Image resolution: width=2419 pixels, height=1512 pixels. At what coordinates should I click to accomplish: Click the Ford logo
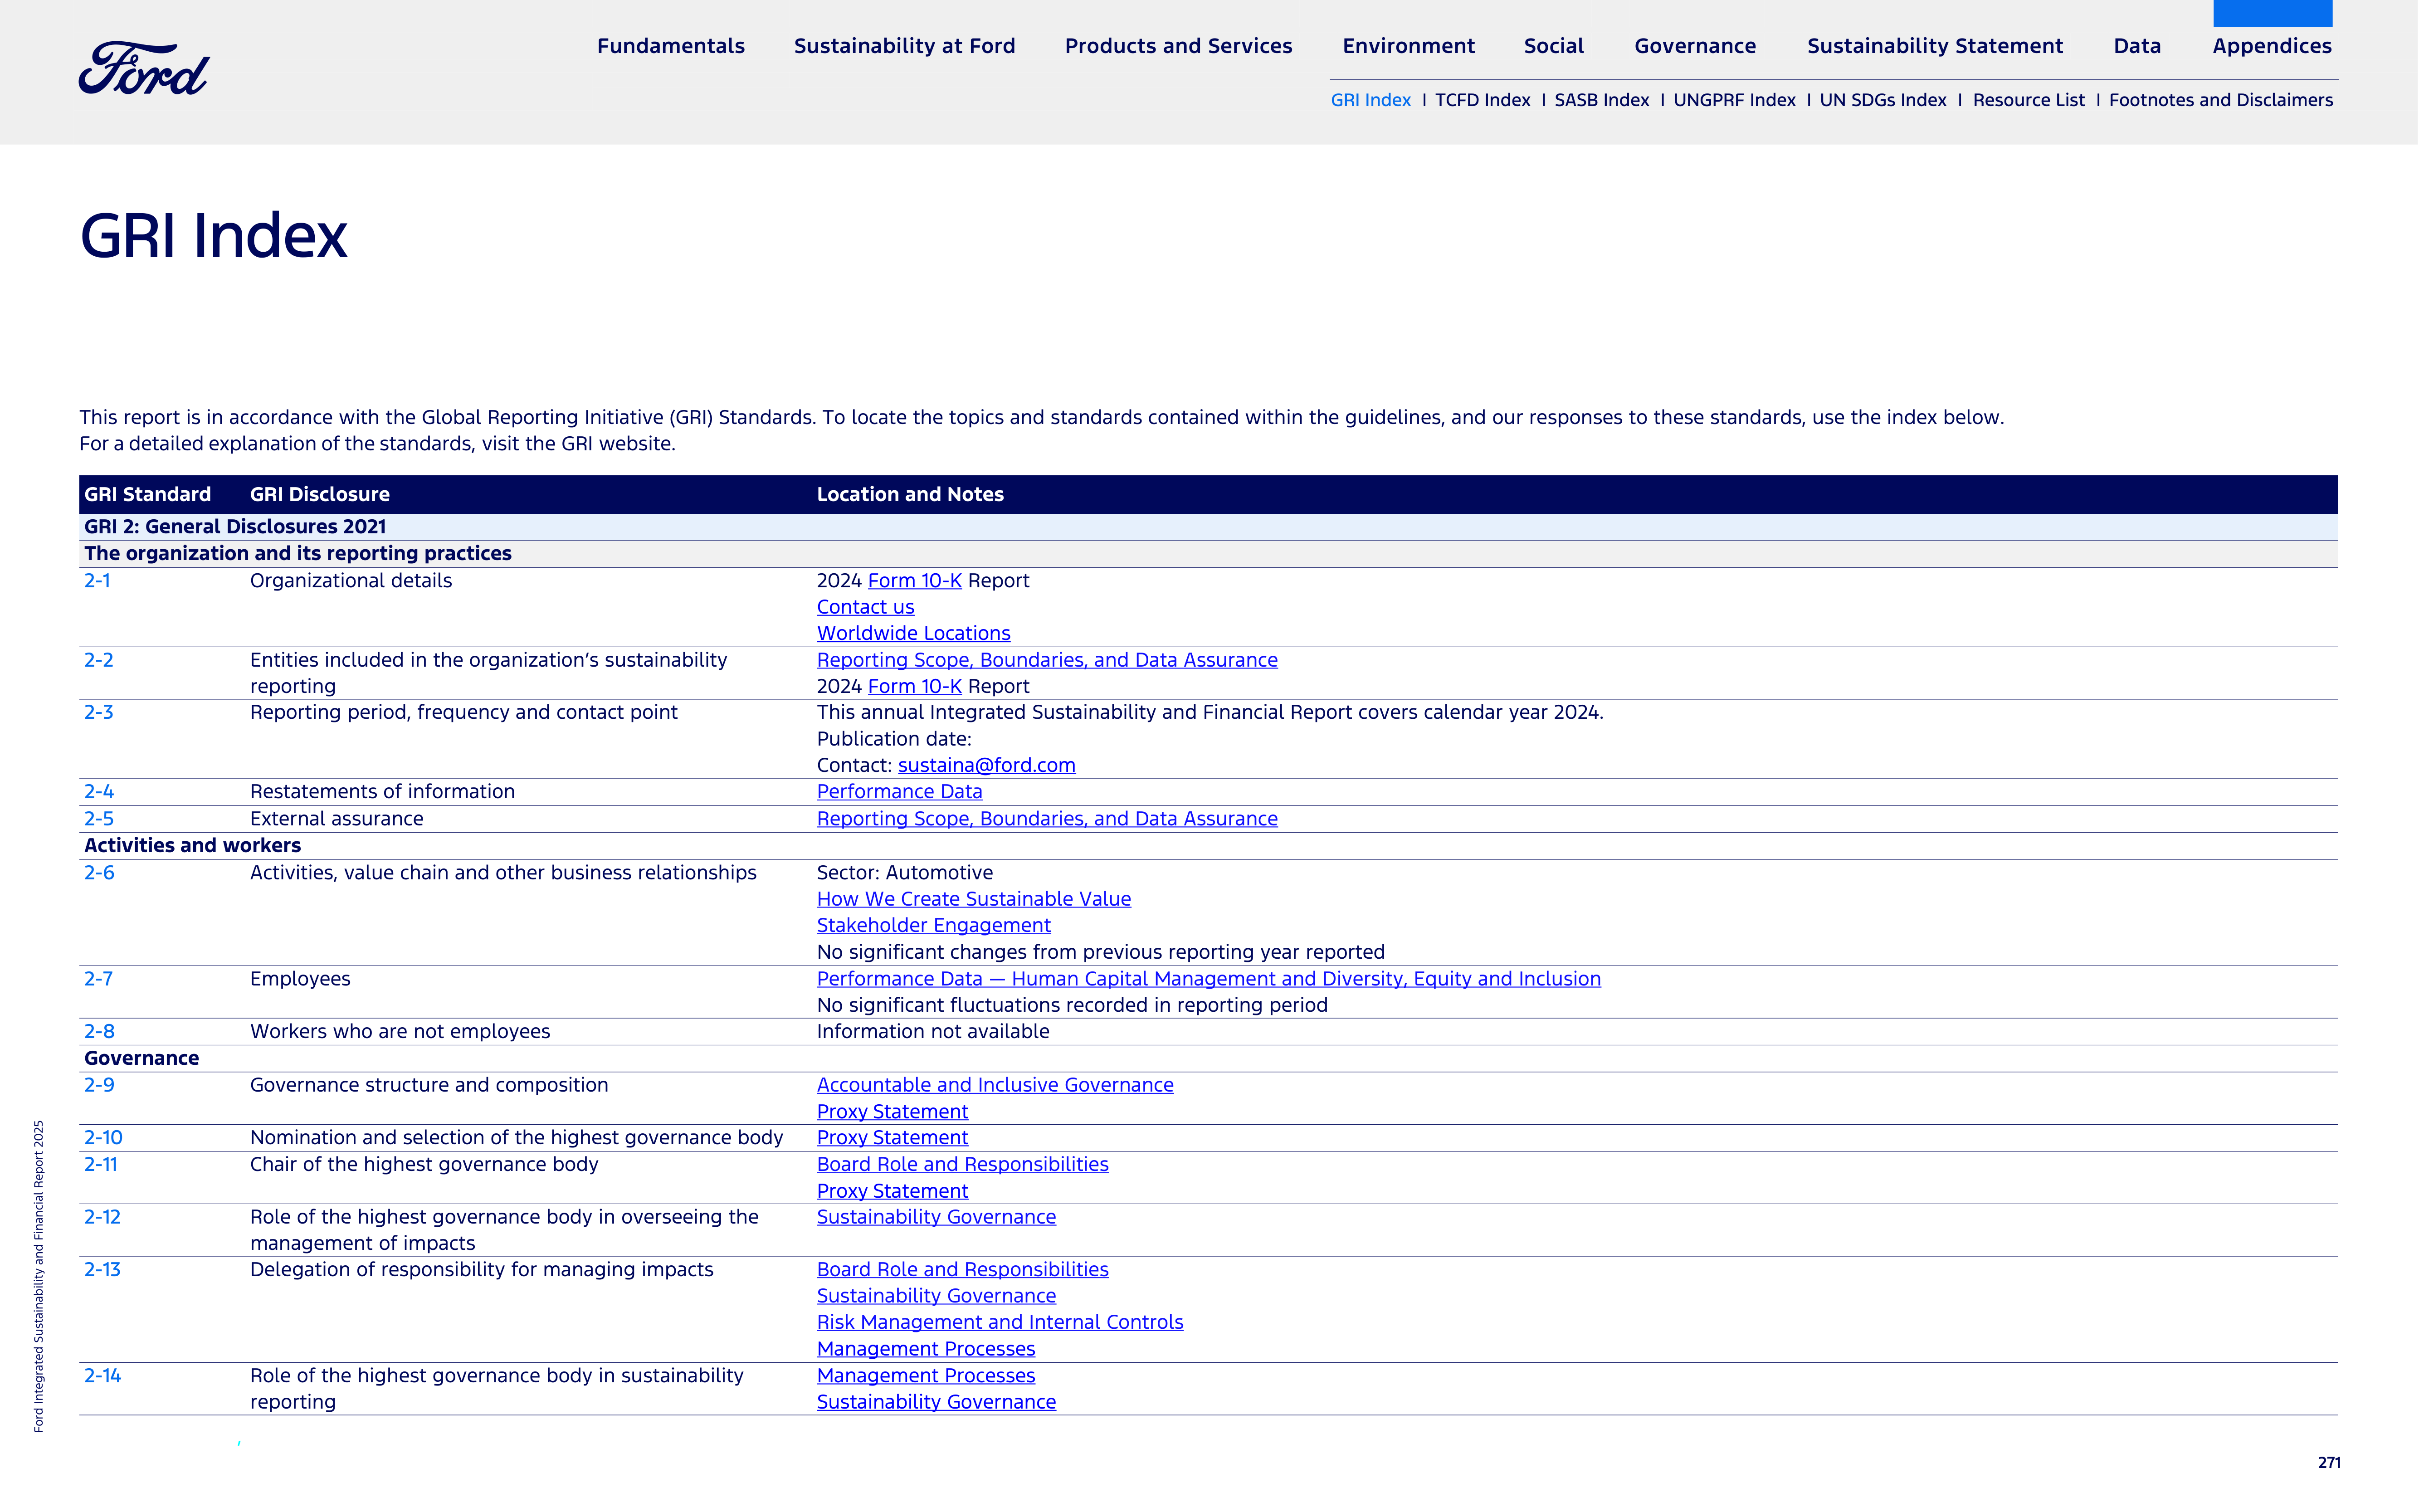click(x=144, y=68)
